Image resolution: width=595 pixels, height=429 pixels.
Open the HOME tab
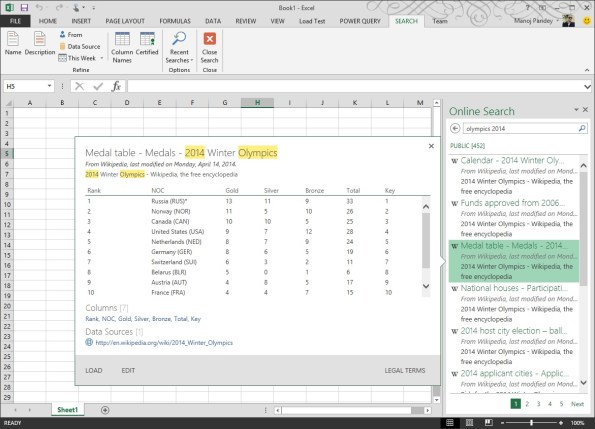(48, 21)
